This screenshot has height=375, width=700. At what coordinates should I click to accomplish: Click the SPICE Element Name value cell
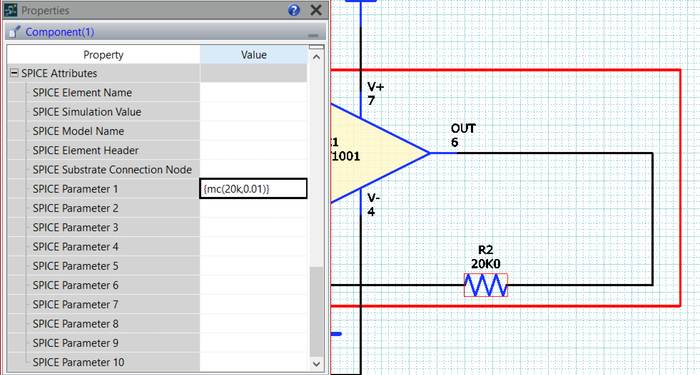(254, 92)
